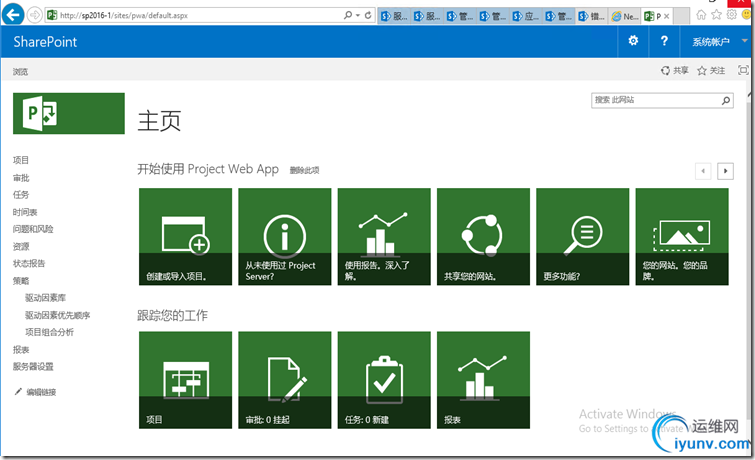Open 状态报告 in the left navigation
755x460 pixels.
(28, 263)
